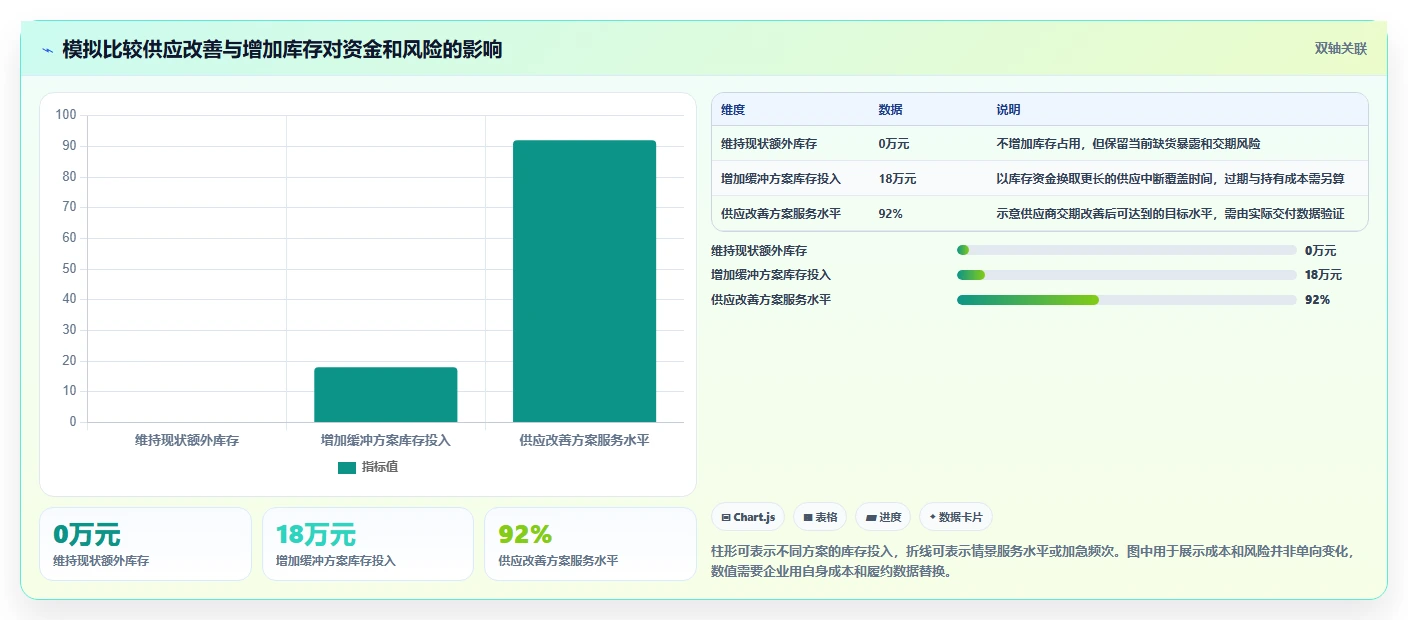1408x620 pixels.
Task: Click the 增加缓冲方案库存投入 x-axis label
Action: click(x=386, y=440)
